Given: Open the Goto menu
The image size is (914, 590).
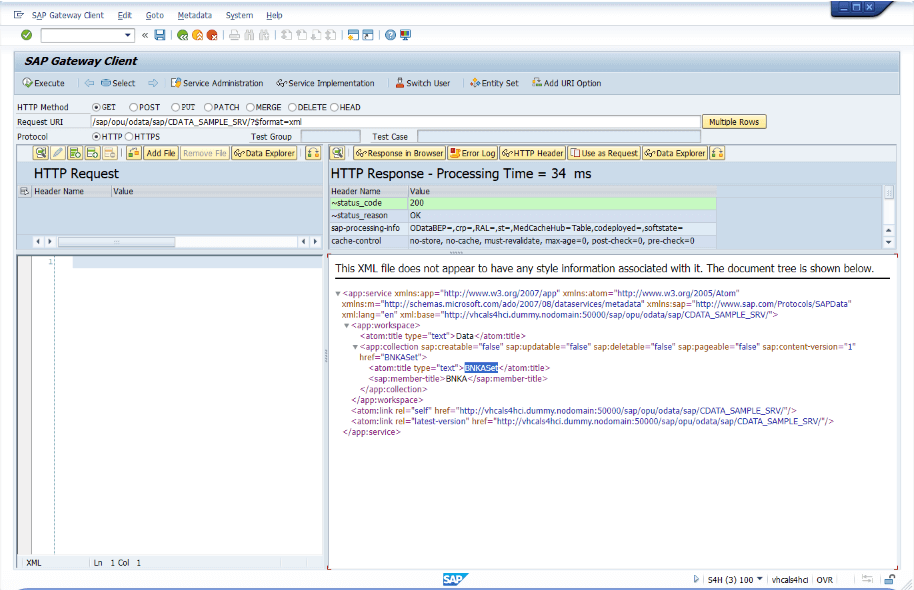Looking at the screenshot, I should click(154, 16).
